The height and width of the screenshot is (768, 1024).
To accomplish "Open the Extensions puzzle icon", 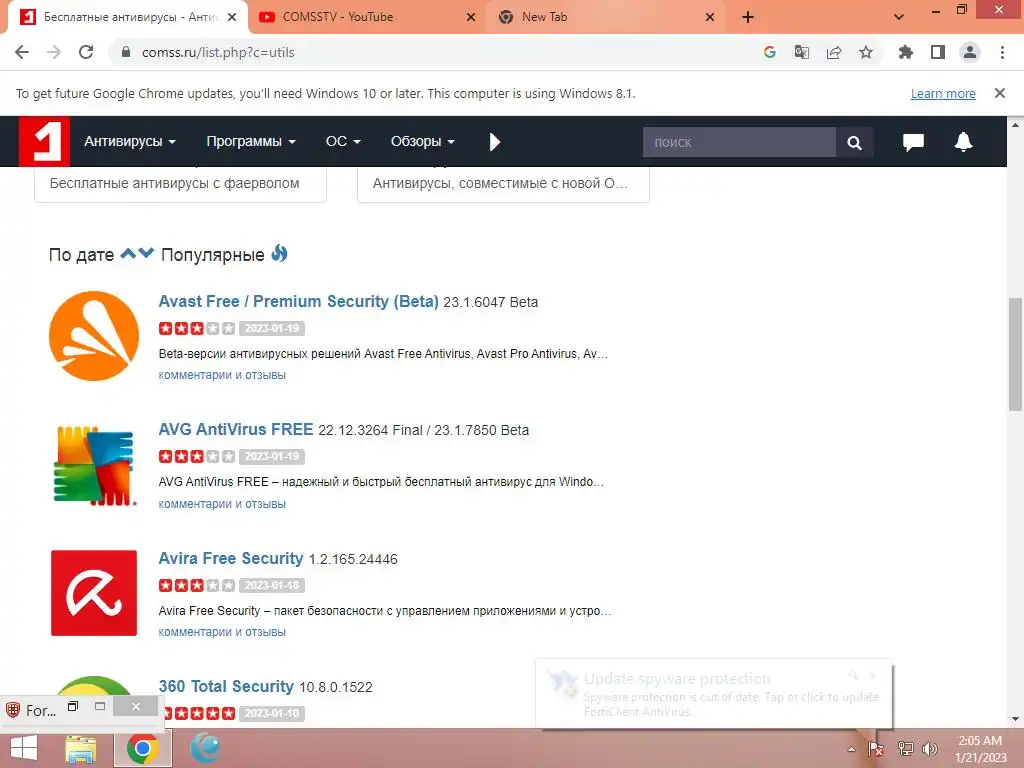I will (905, 52).
